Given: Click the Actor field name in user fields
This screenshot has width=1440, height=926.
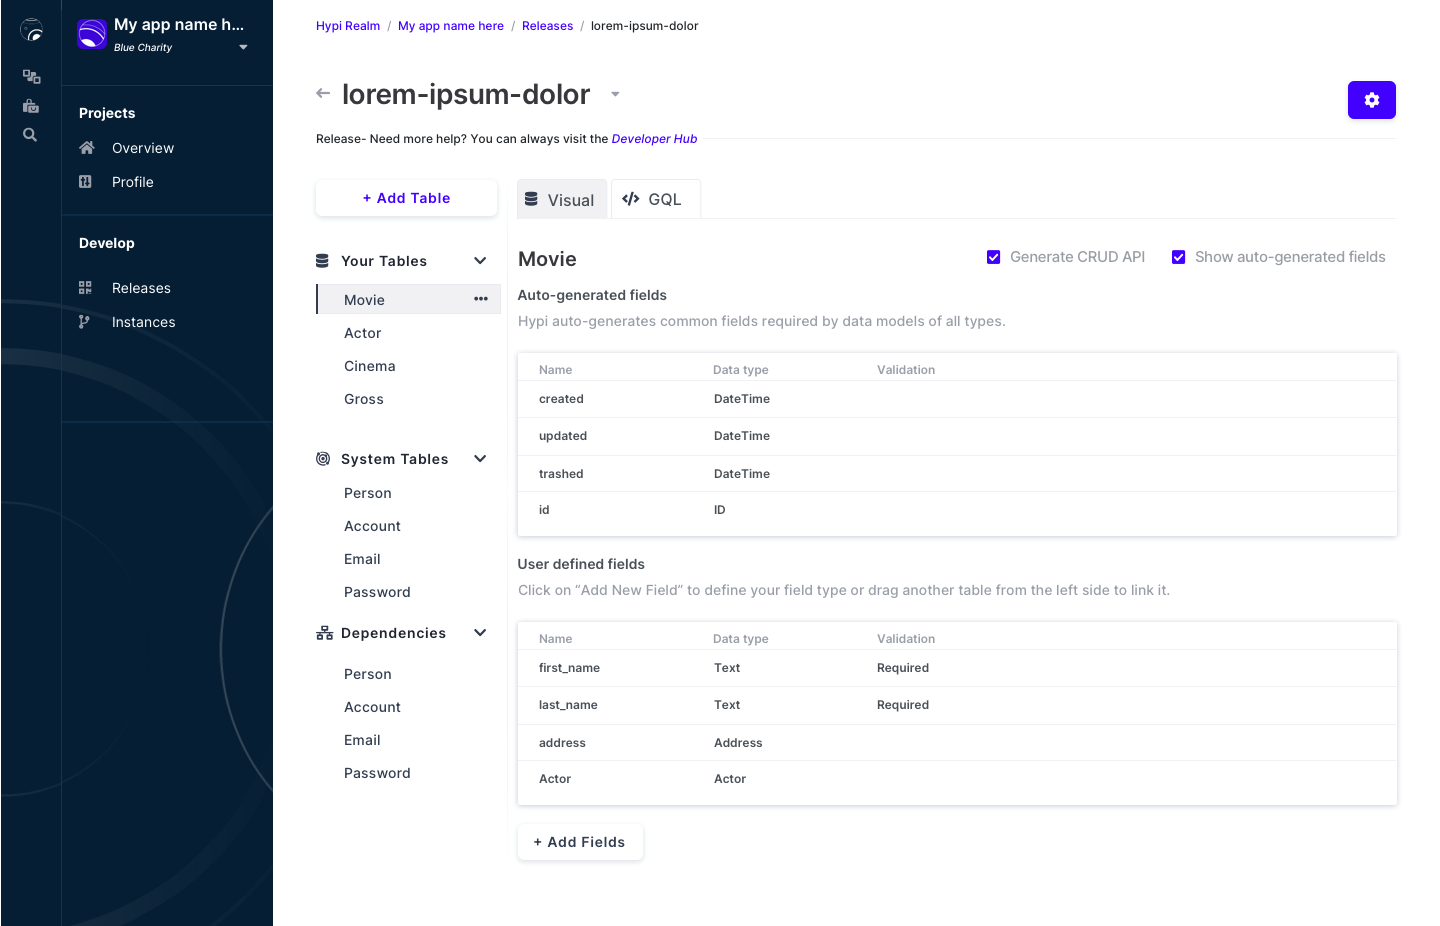Looking at the screenshot, I should (x=555, y=779).
